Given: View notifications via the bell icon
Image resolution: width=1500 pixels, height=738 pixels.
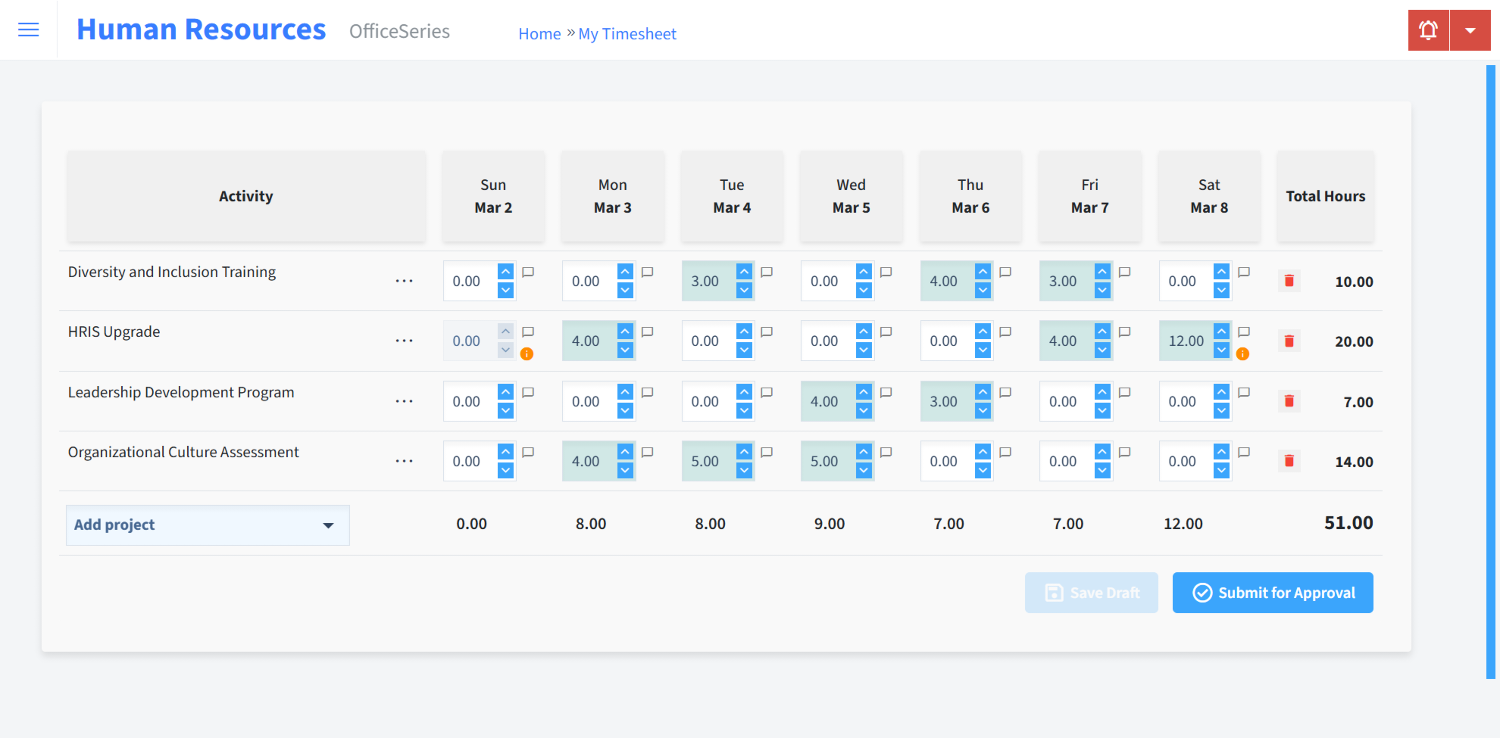Looking at the screenshot, I should [1427, 29].
